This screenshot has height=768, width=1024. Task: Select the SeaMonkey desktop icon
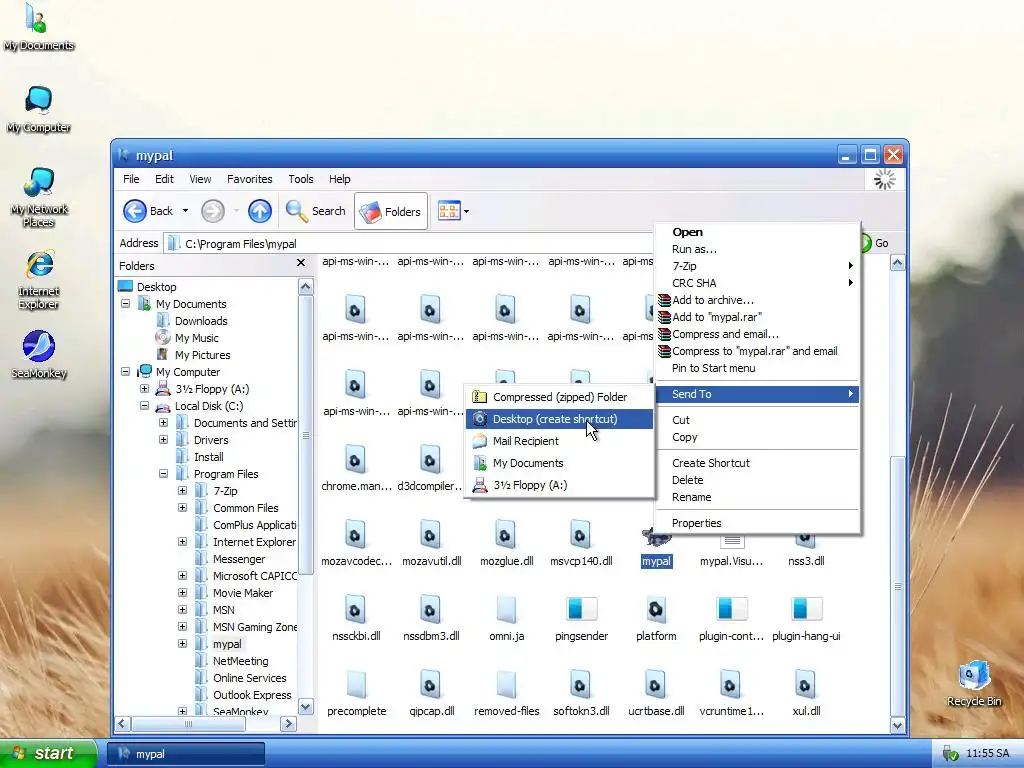coord(38,355)
